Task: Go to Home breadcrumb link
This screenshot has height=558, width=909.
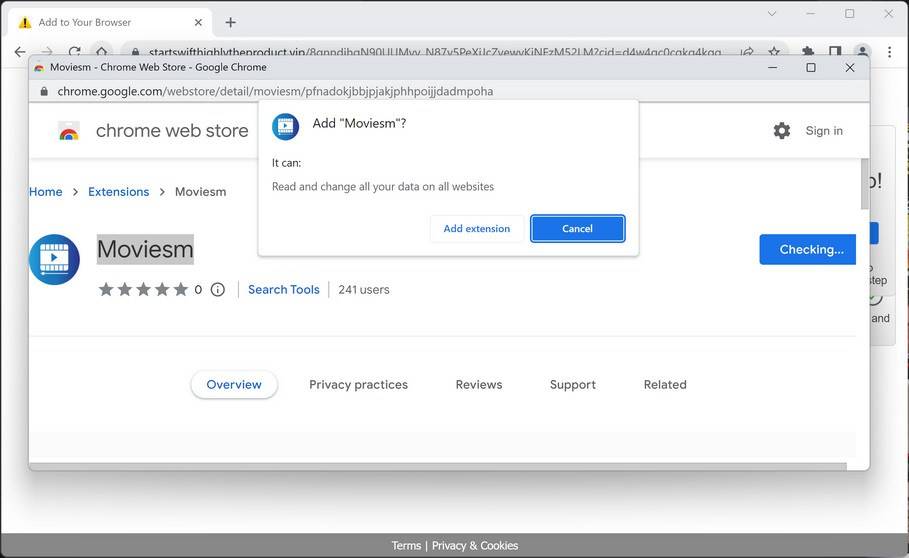Action: coord(46,192)
